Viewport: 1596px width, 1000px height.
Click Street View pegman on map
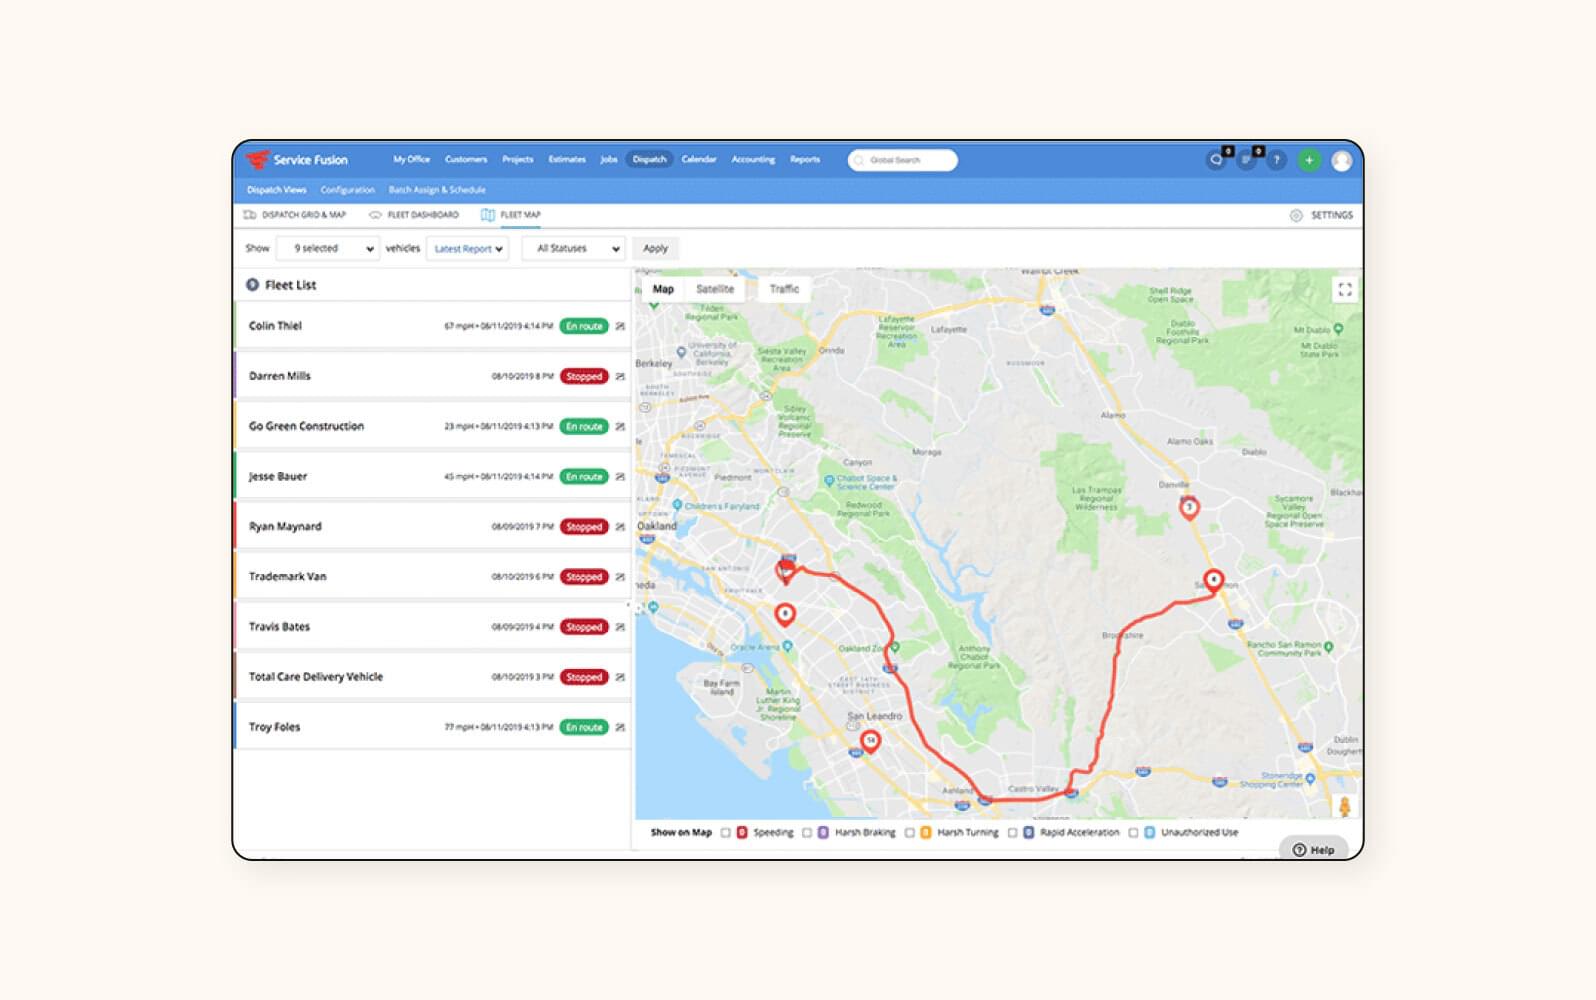pyautogui.click(x=1345, y=806)
